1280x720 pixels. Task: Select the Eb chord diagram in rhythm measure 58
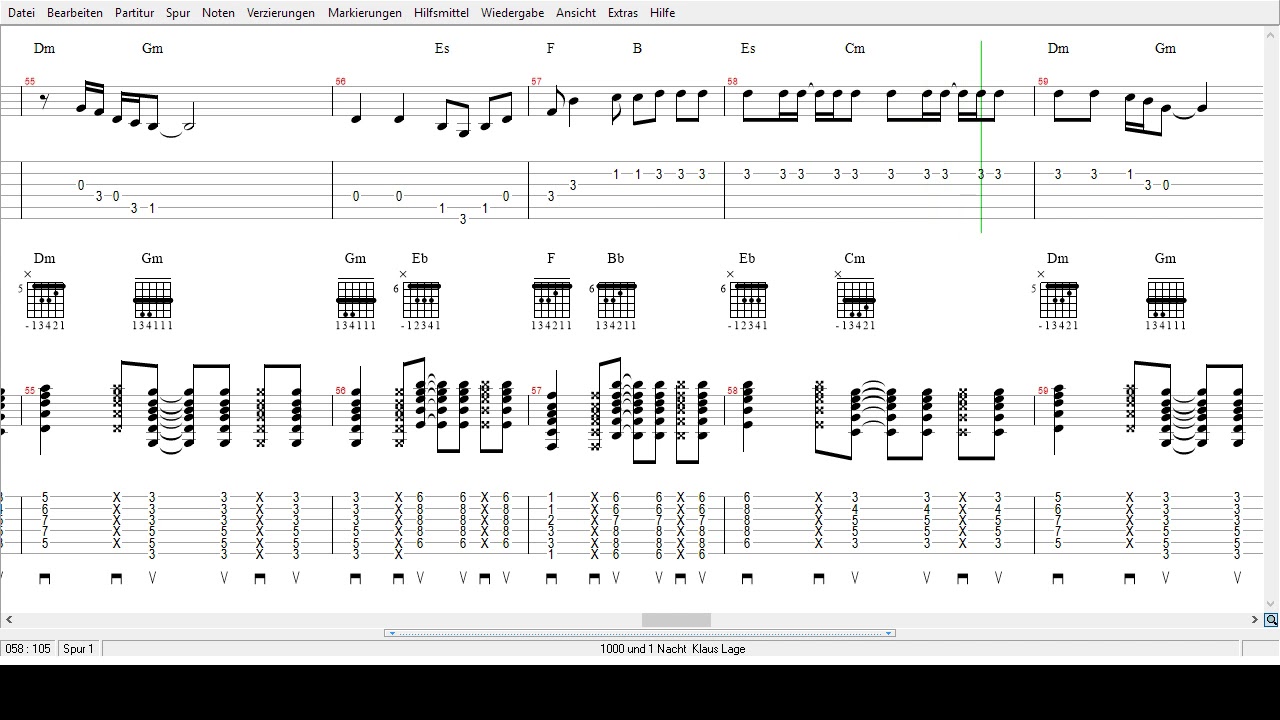[x=746, y=300]
